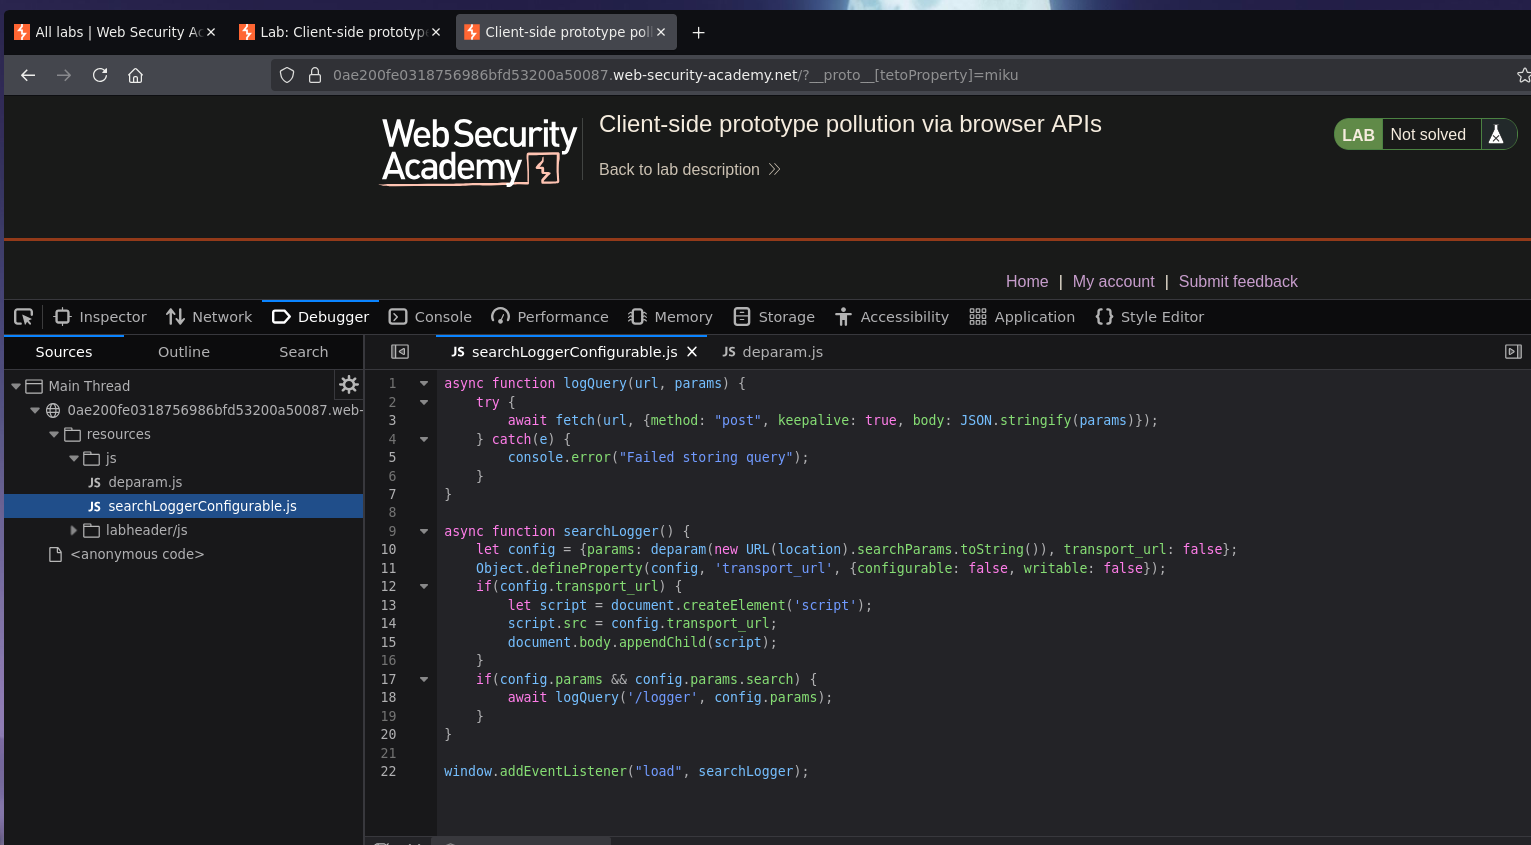Reload the current page

100,75
